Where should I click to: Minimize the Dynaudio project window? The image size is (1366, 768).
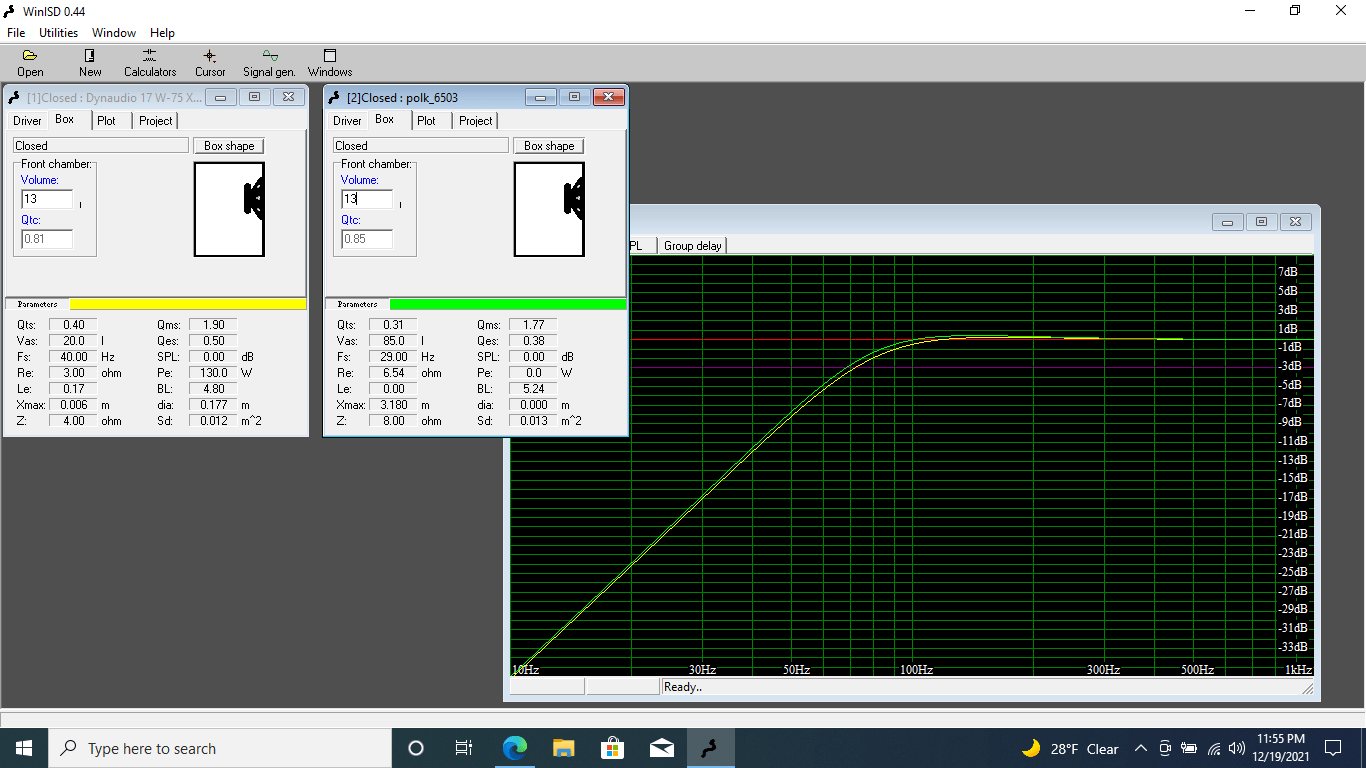222,97
